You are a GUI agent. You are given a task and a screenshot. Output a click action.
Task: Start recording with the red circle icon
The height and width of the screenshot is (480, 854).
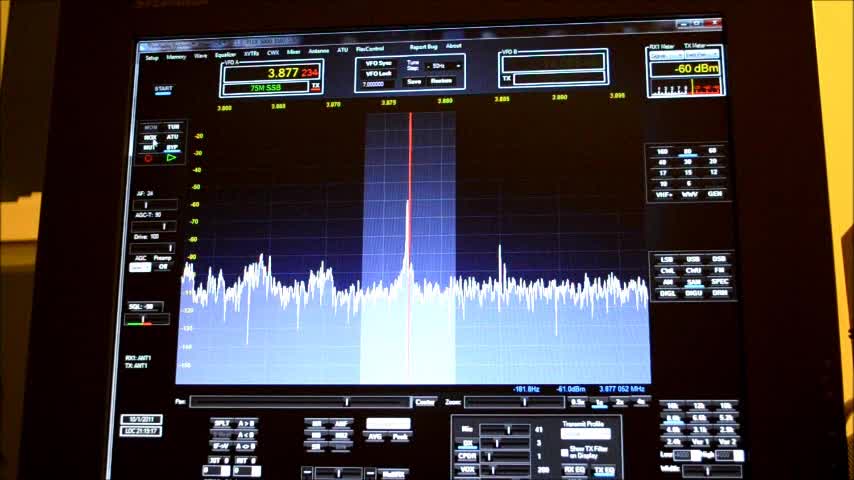[x=148, y=158]
